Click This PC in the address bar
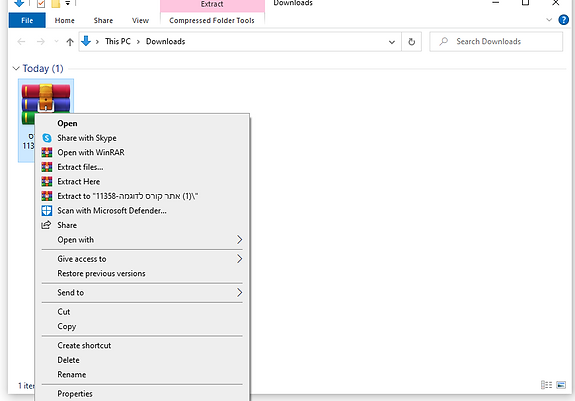The height and width of the screenshot is (401, 575). tap(118, 41)
